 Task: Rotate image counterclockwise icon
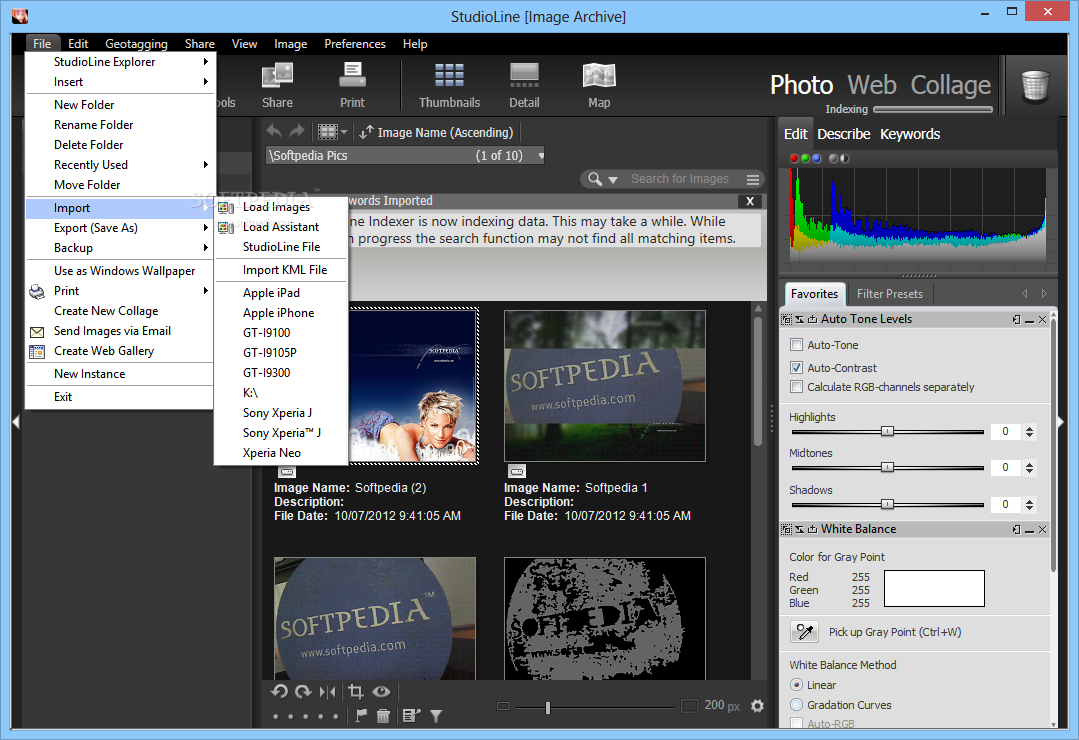279,692
